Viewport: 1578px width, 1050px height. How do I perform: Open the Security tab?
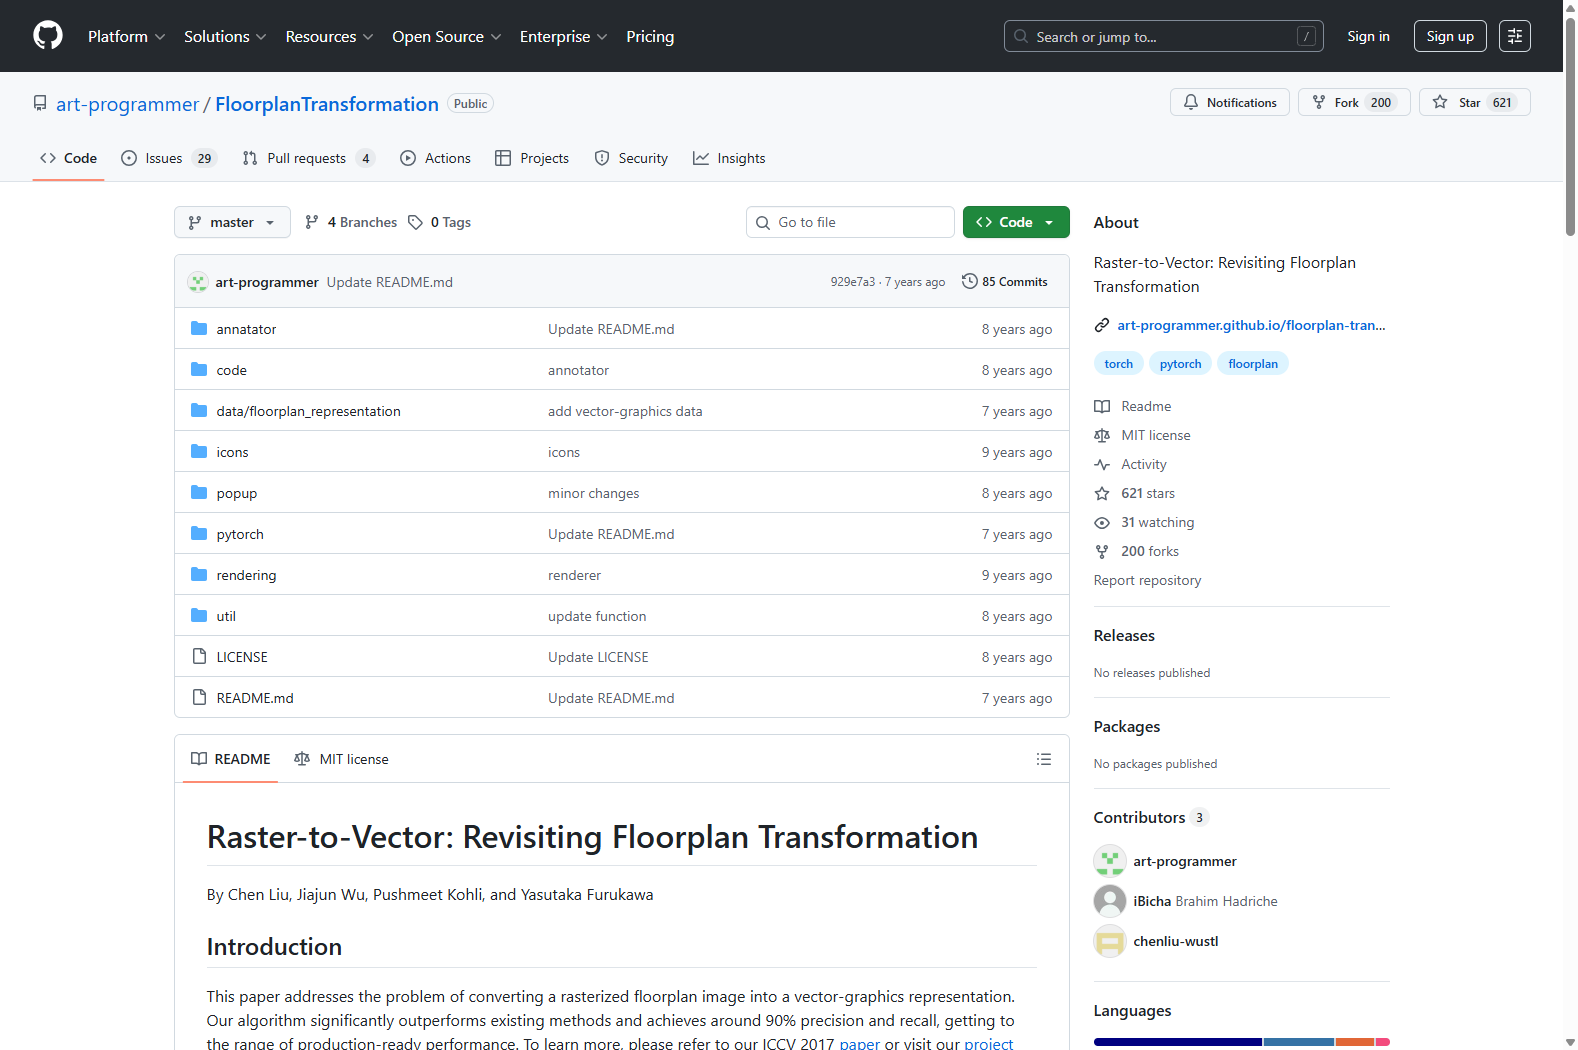click(631, 158)
